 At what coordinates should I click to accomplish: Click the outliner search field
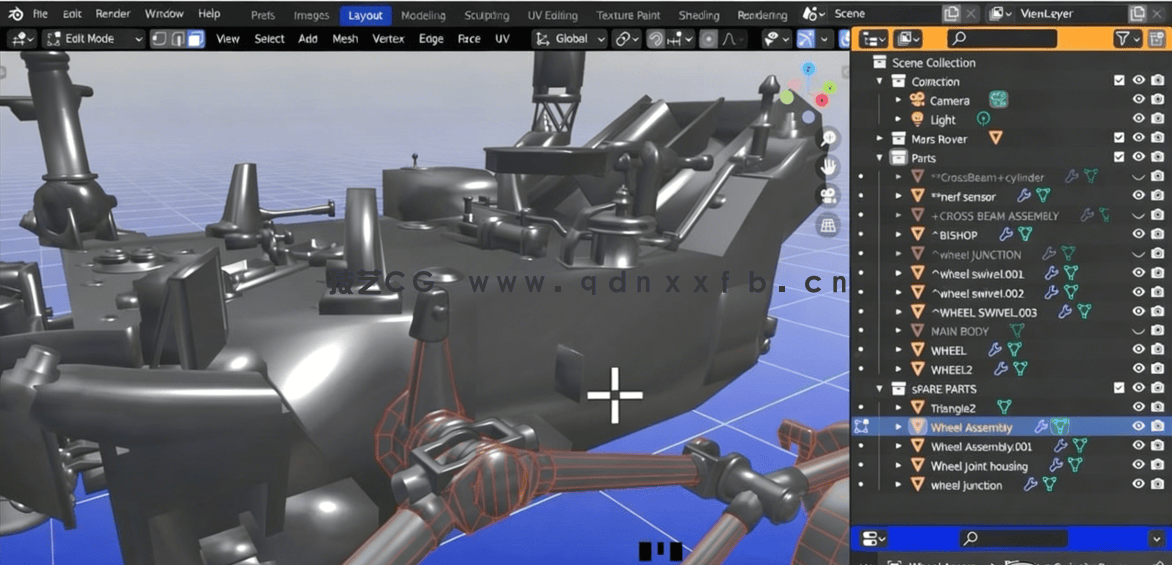tap(1002, 39)
